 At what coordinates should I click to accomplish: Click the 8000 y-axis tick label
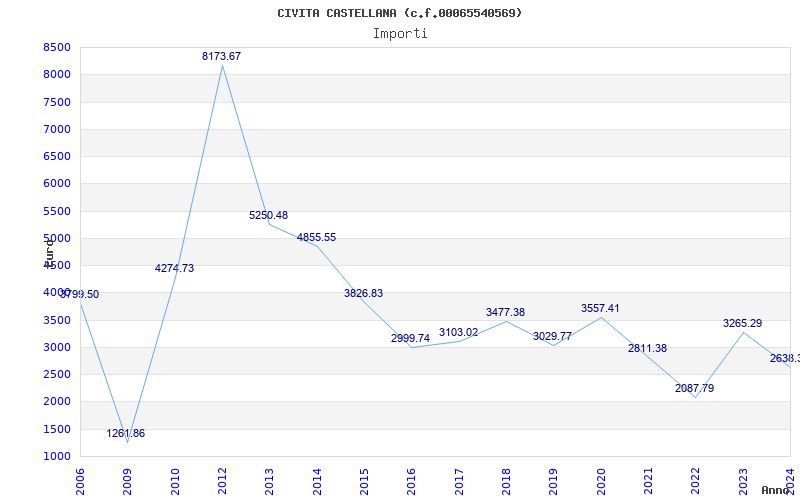coord(57,75)
